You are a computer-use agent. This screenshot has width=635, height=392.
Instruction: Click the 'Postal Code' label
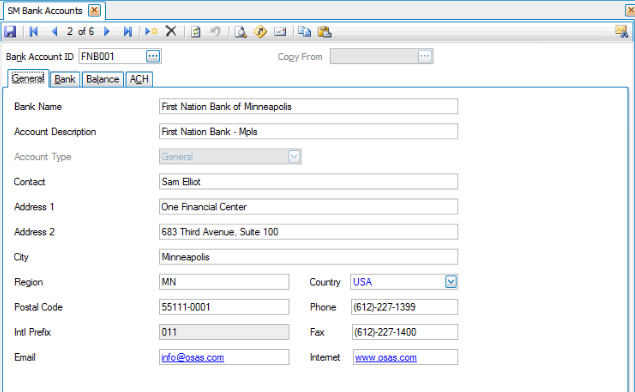pos(38,307)
